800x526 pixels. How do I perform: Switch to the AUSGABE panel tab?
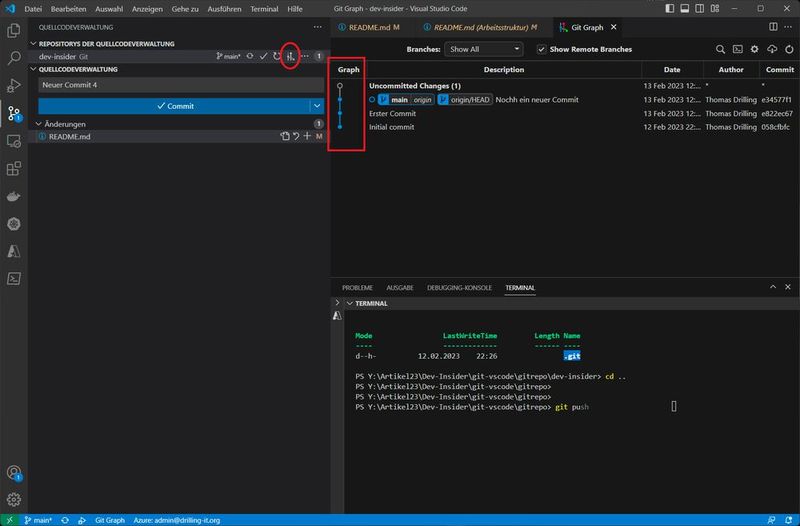point(400,288)
